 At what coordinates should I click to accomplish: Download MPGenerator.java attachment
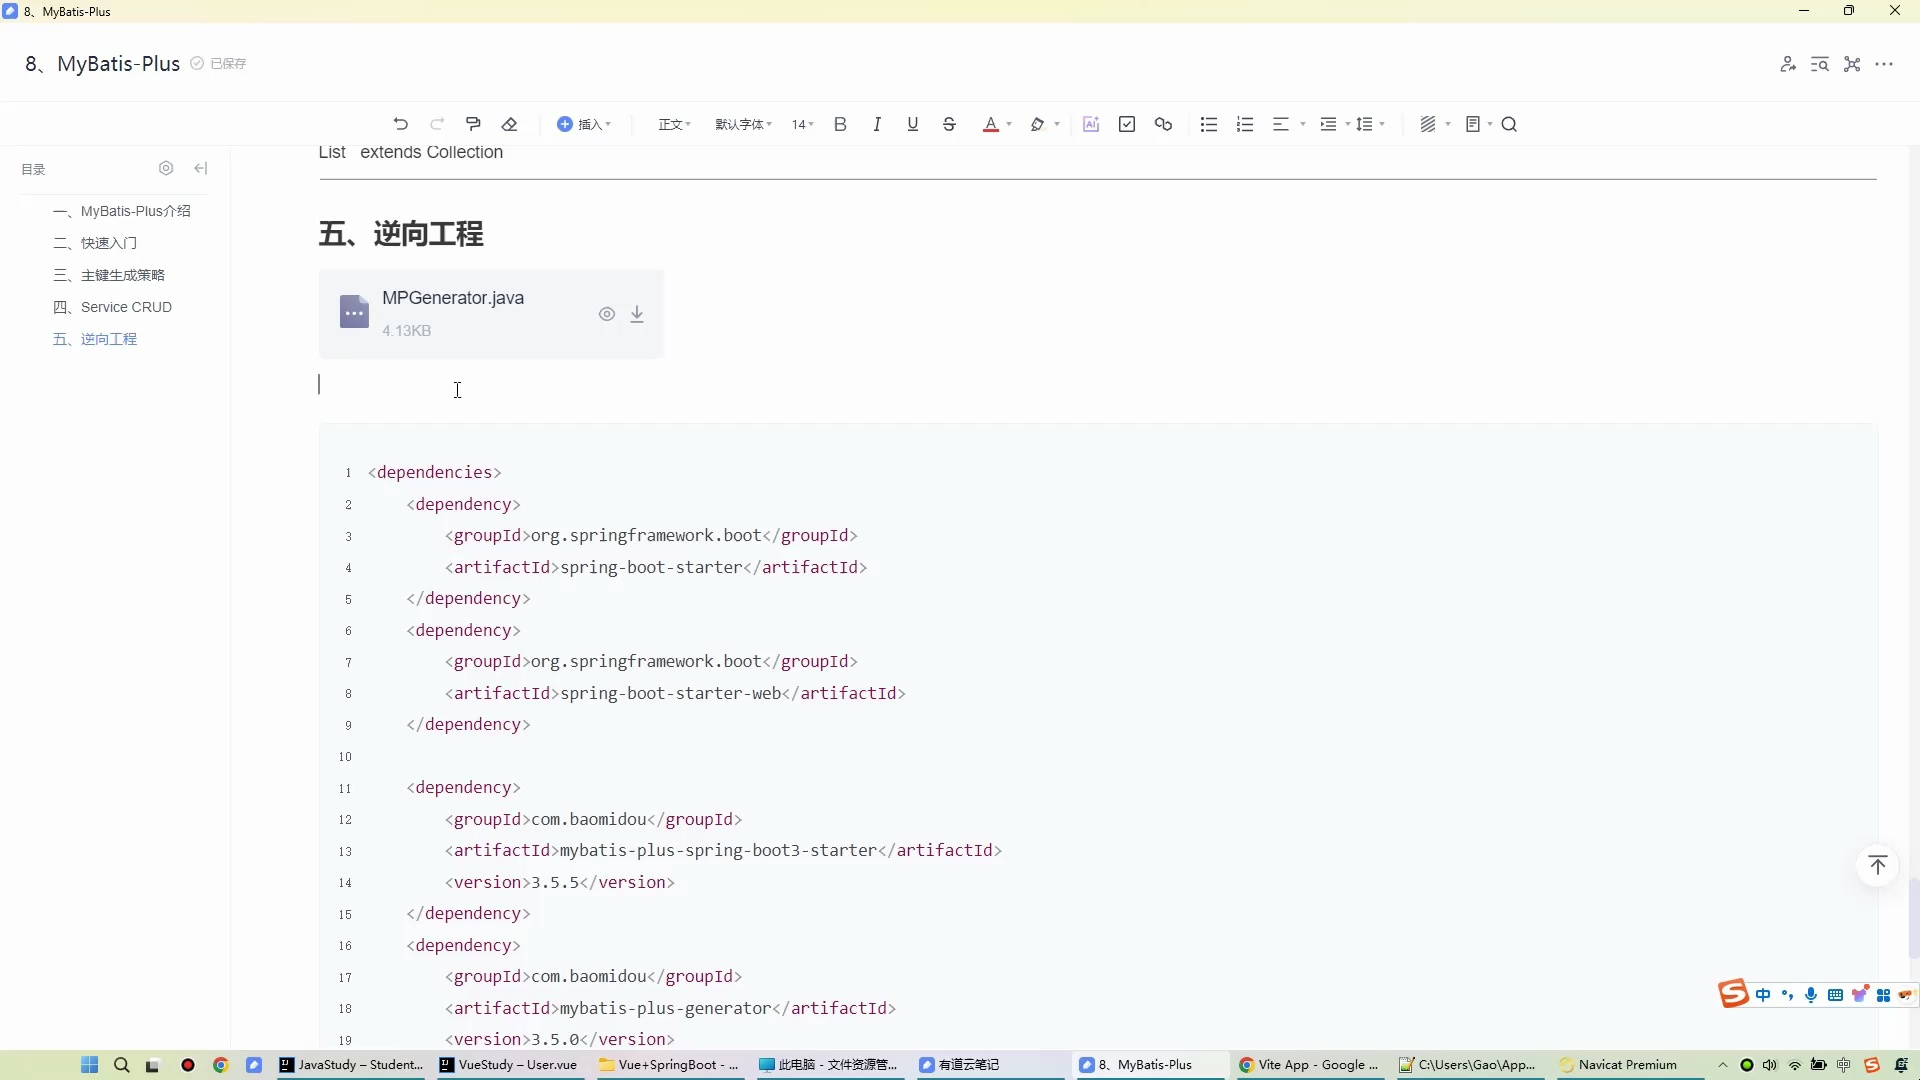pos(637,314)
